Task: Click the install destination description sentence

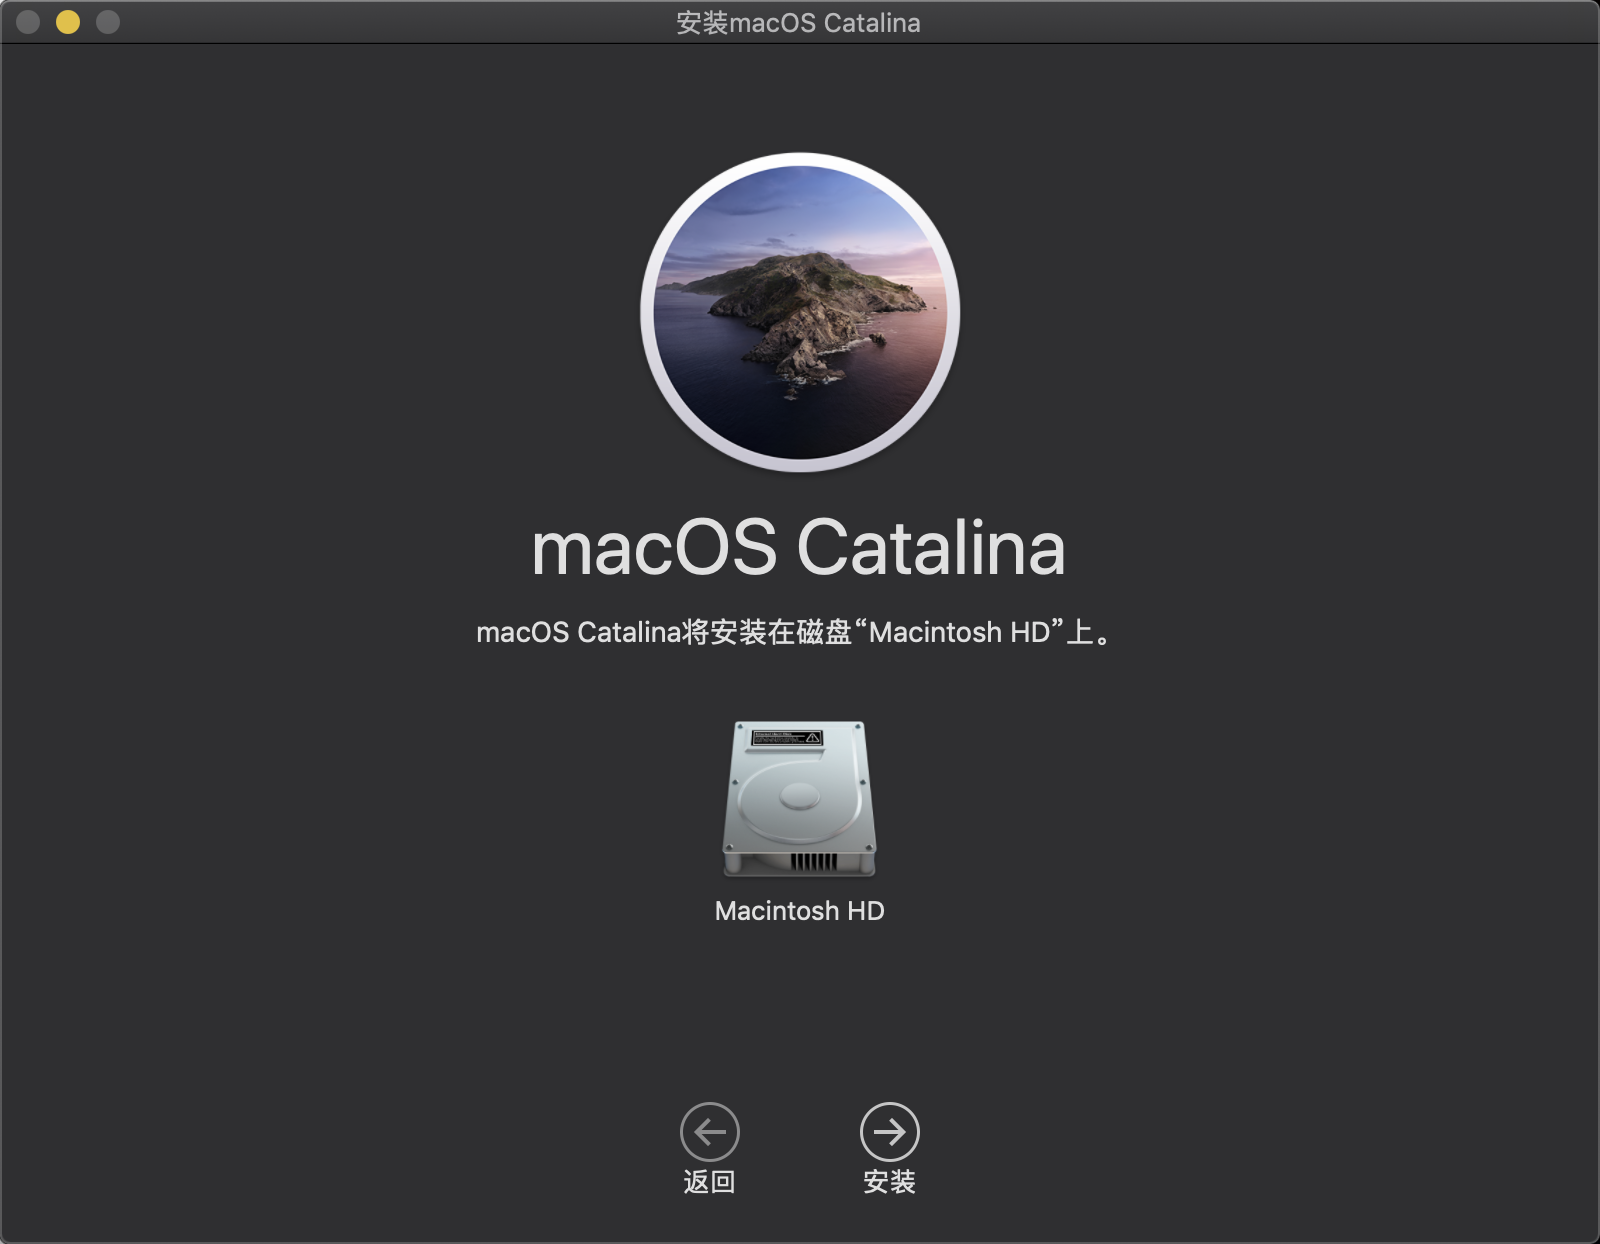Action: (x=793, y=632)
